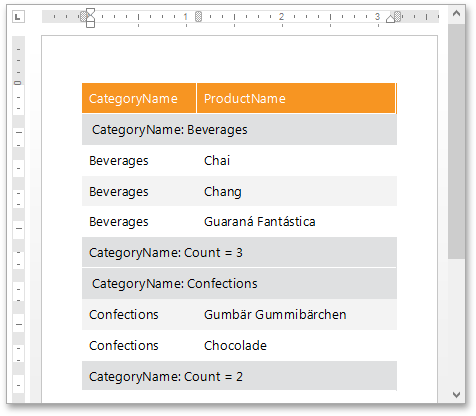This screenshot has height=416, width=476.
Task: Click the tab alignment selector in ruler corner
Action: (18, 16)
